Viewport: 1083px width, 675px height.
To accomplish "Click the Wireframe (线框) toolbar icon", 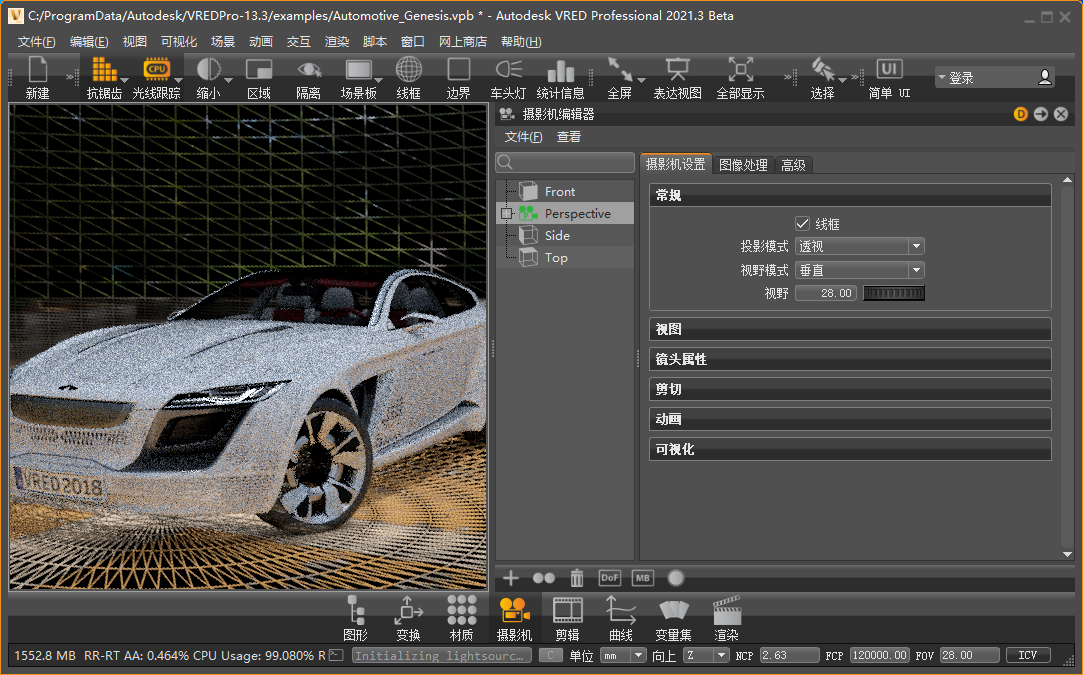I will click(408, 70).
